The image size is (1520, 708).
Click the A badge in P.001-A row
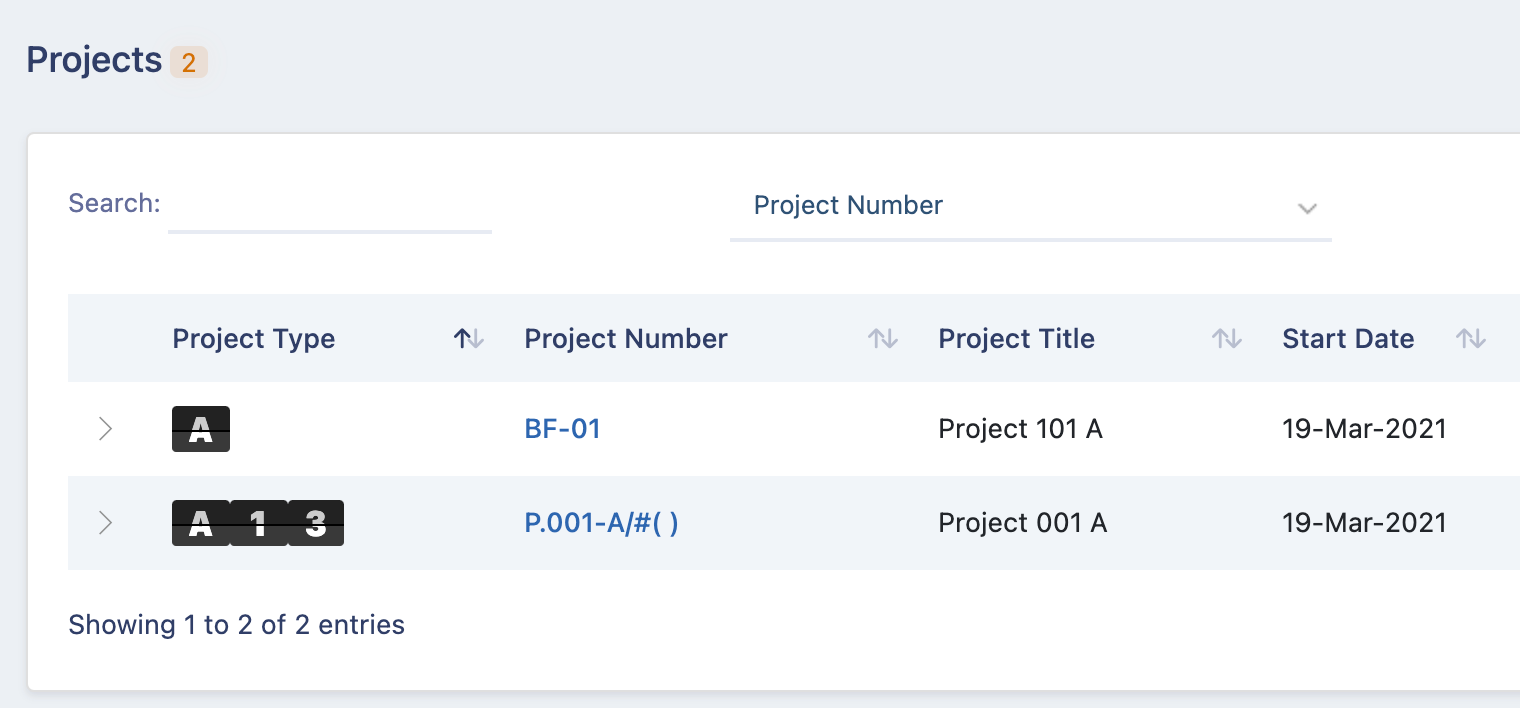pos(201,523)
